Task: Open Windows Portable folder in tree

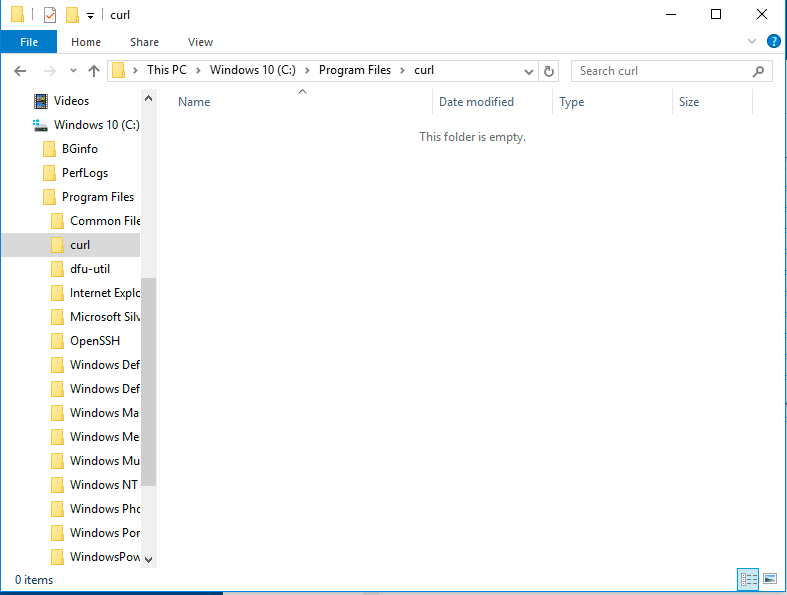Action: [x=104, y=533]
